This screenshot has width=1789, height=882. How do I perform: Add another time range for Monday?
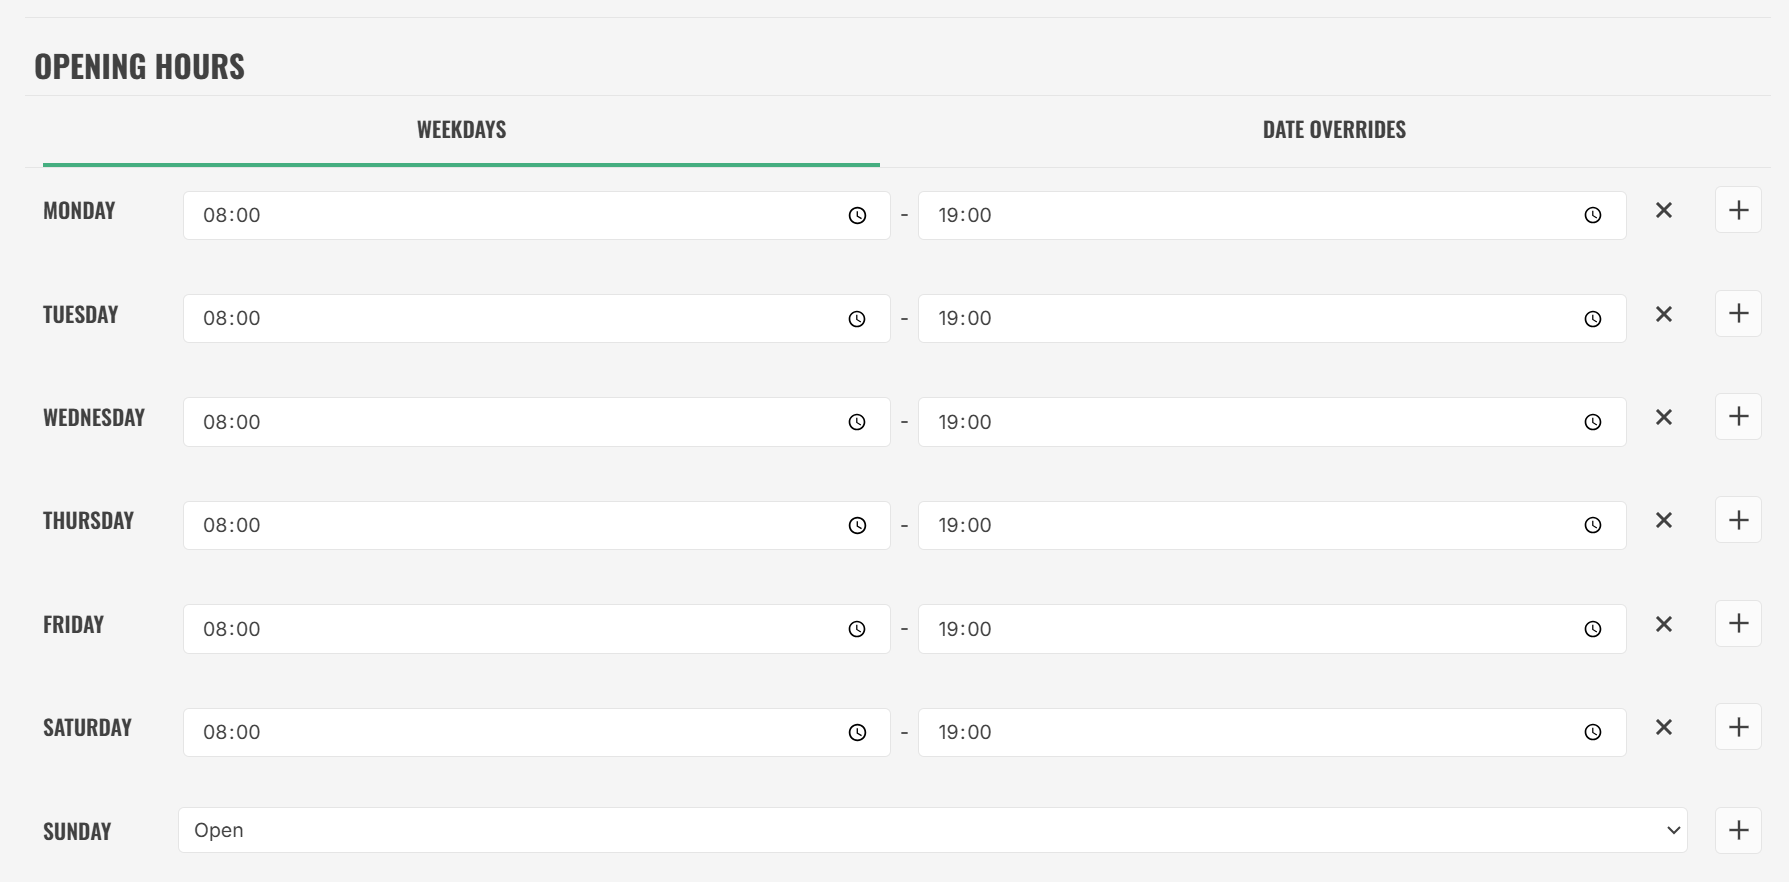coord(1738,210)
